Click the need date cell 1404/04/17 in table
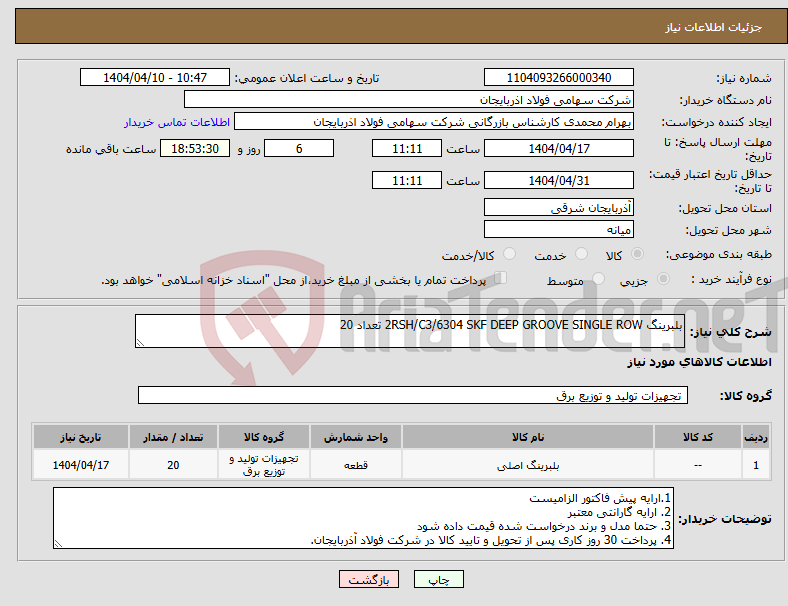 [81, 465]
